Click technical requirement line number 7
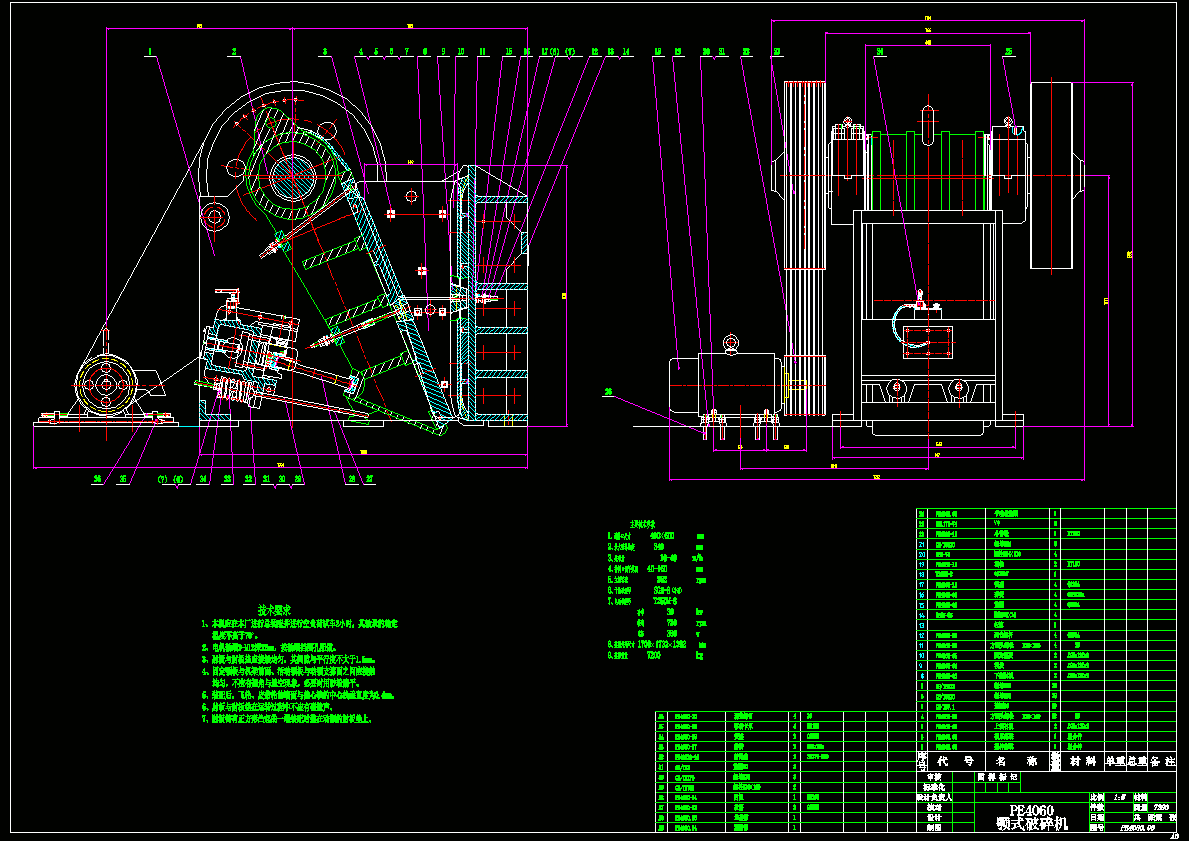The width and height of the screenshot is (1189, 841). [x=287, y=718]
